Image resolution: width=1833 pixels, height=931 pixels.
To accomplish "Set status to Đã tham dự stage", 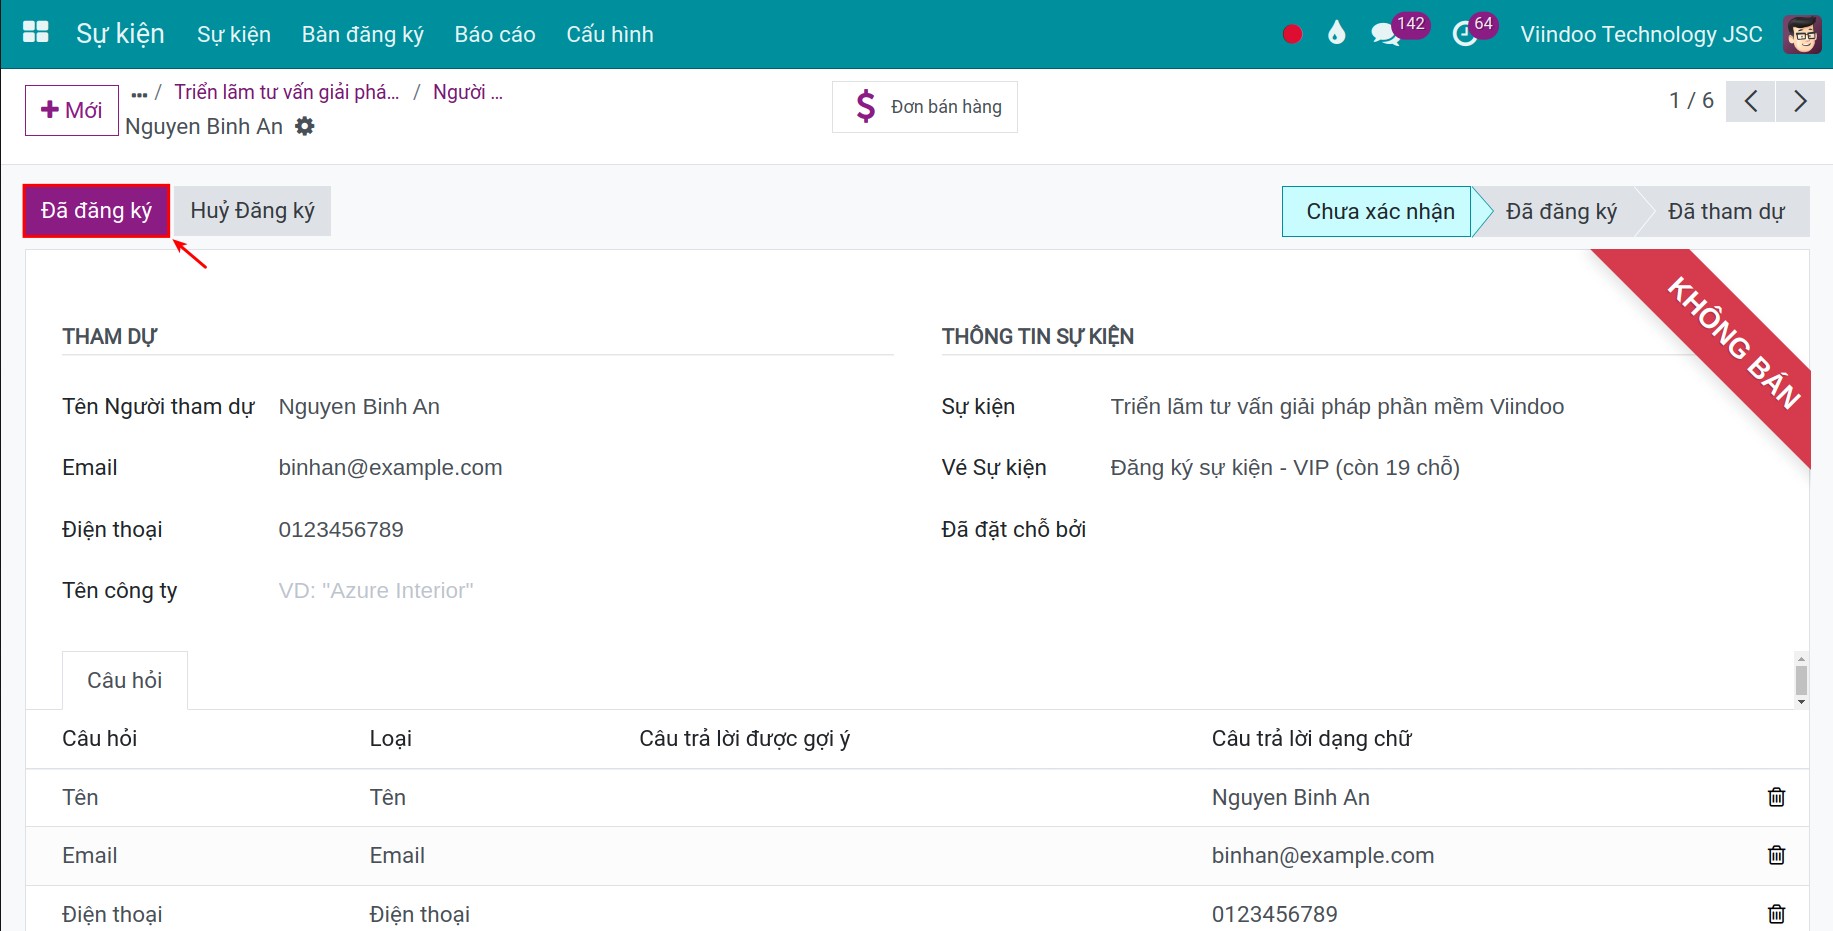I will click(x=1725, y=212).
